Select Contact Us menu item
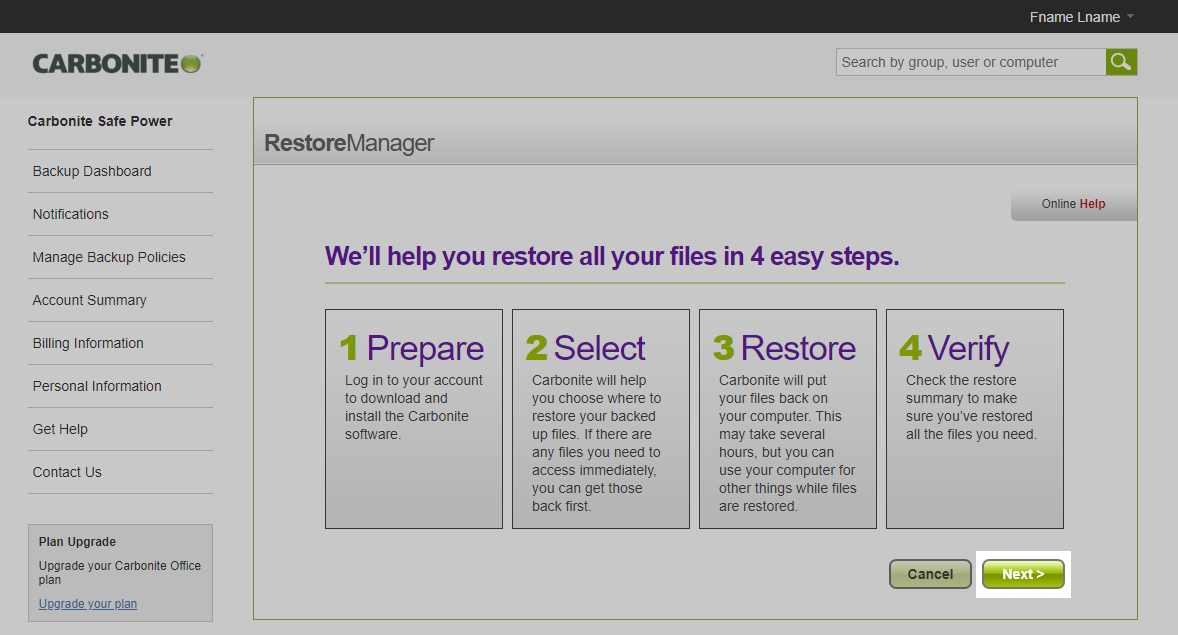1178x635 pixels. pos(67,472)
